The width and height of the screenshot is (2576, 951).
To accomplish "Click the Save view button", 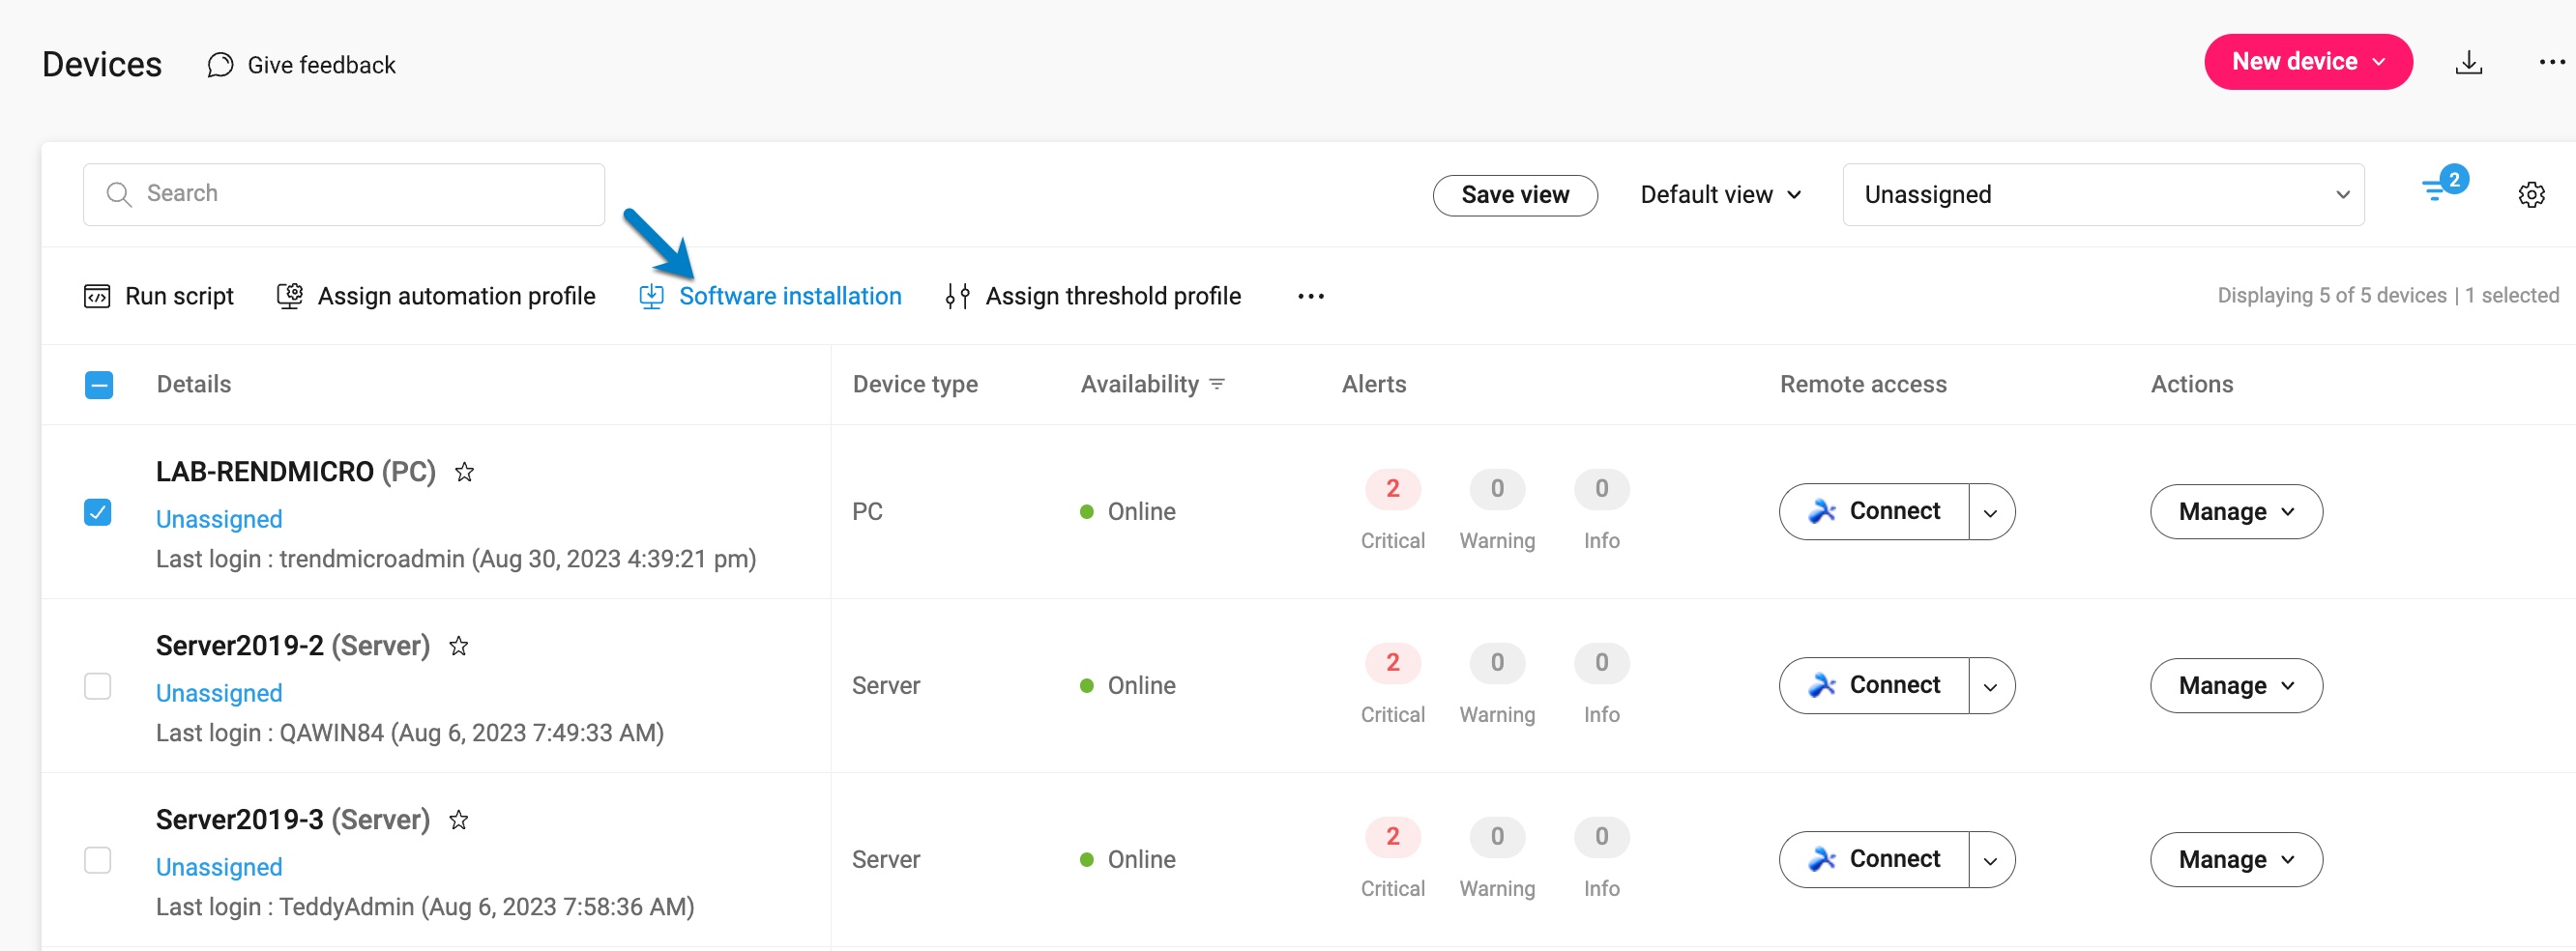I will (x=1515, y=195).
